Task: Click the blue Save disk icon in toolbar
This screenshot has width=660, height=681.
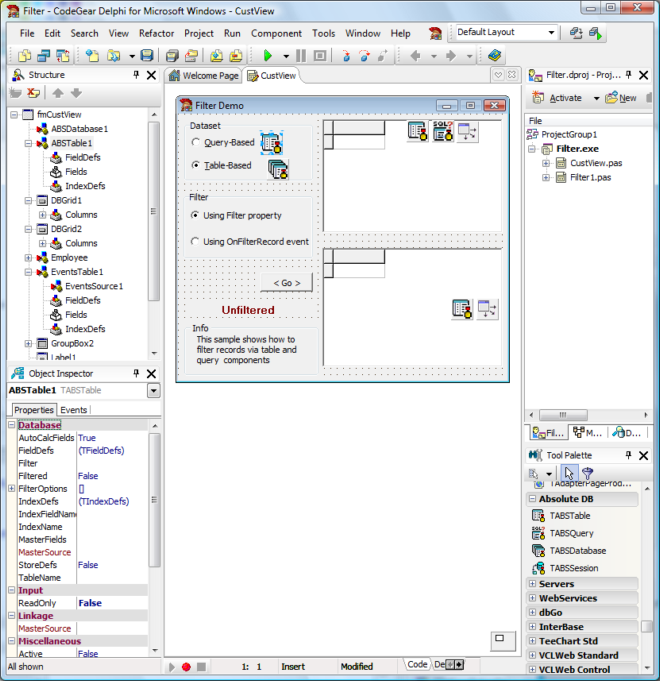Action: pyautogui.click(x=147, y=56)
